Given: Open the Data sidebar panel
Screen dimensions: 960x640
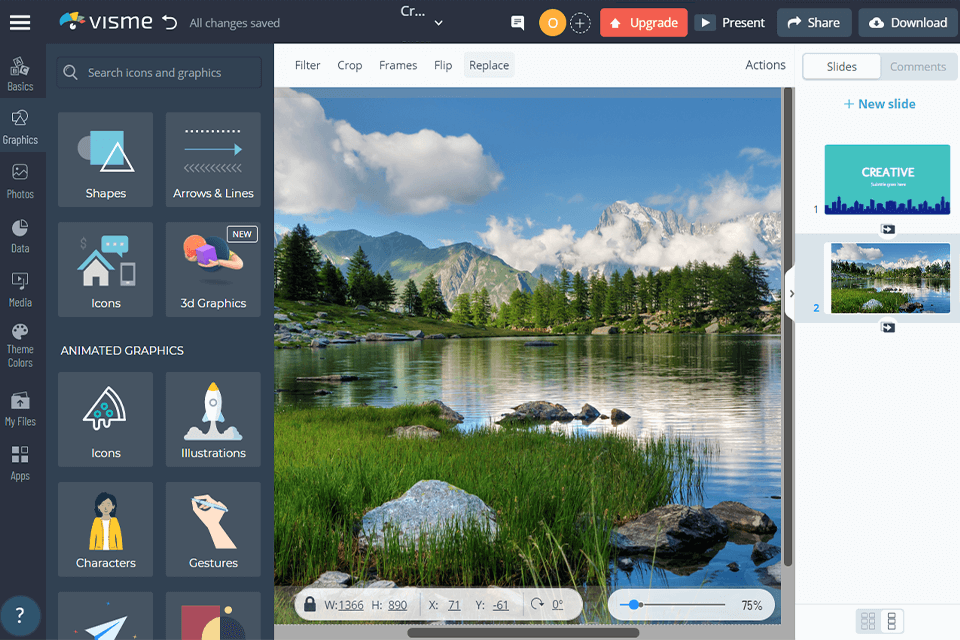Looking at the screenshot, I should point(20,236).
